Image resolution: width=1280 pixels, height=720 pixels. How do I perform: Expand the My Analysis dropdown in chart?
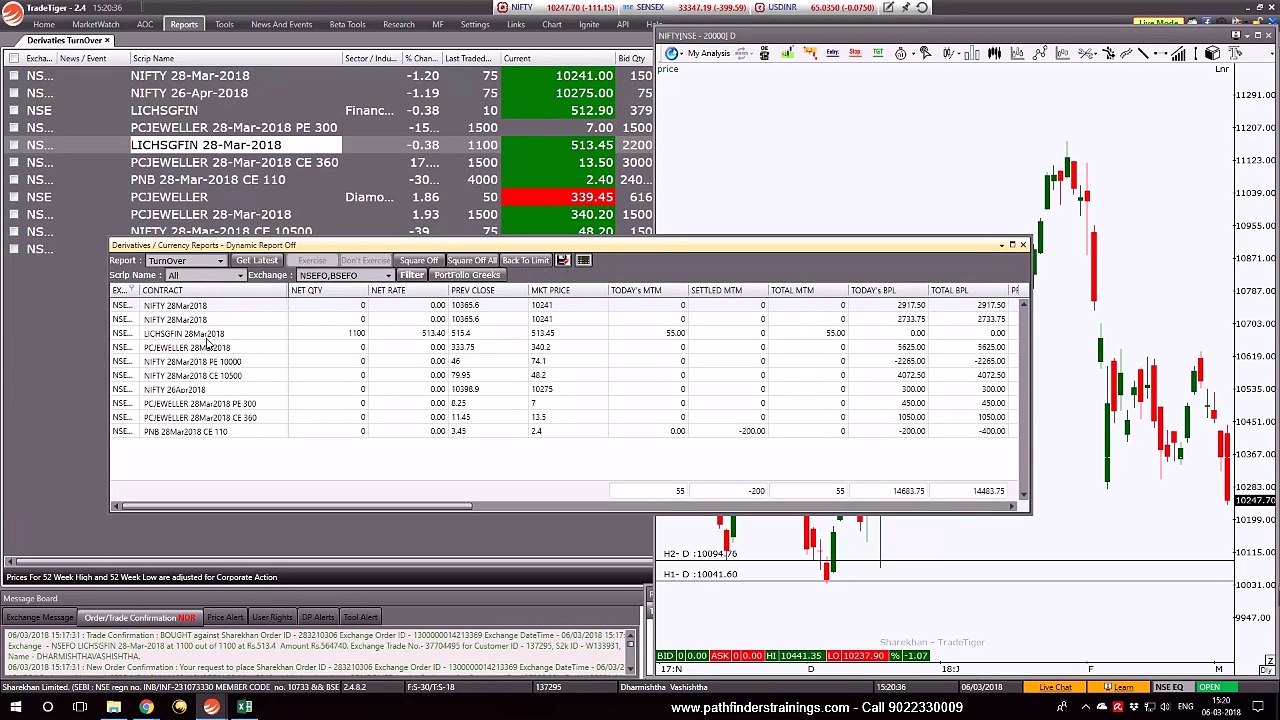coord(681,54)
